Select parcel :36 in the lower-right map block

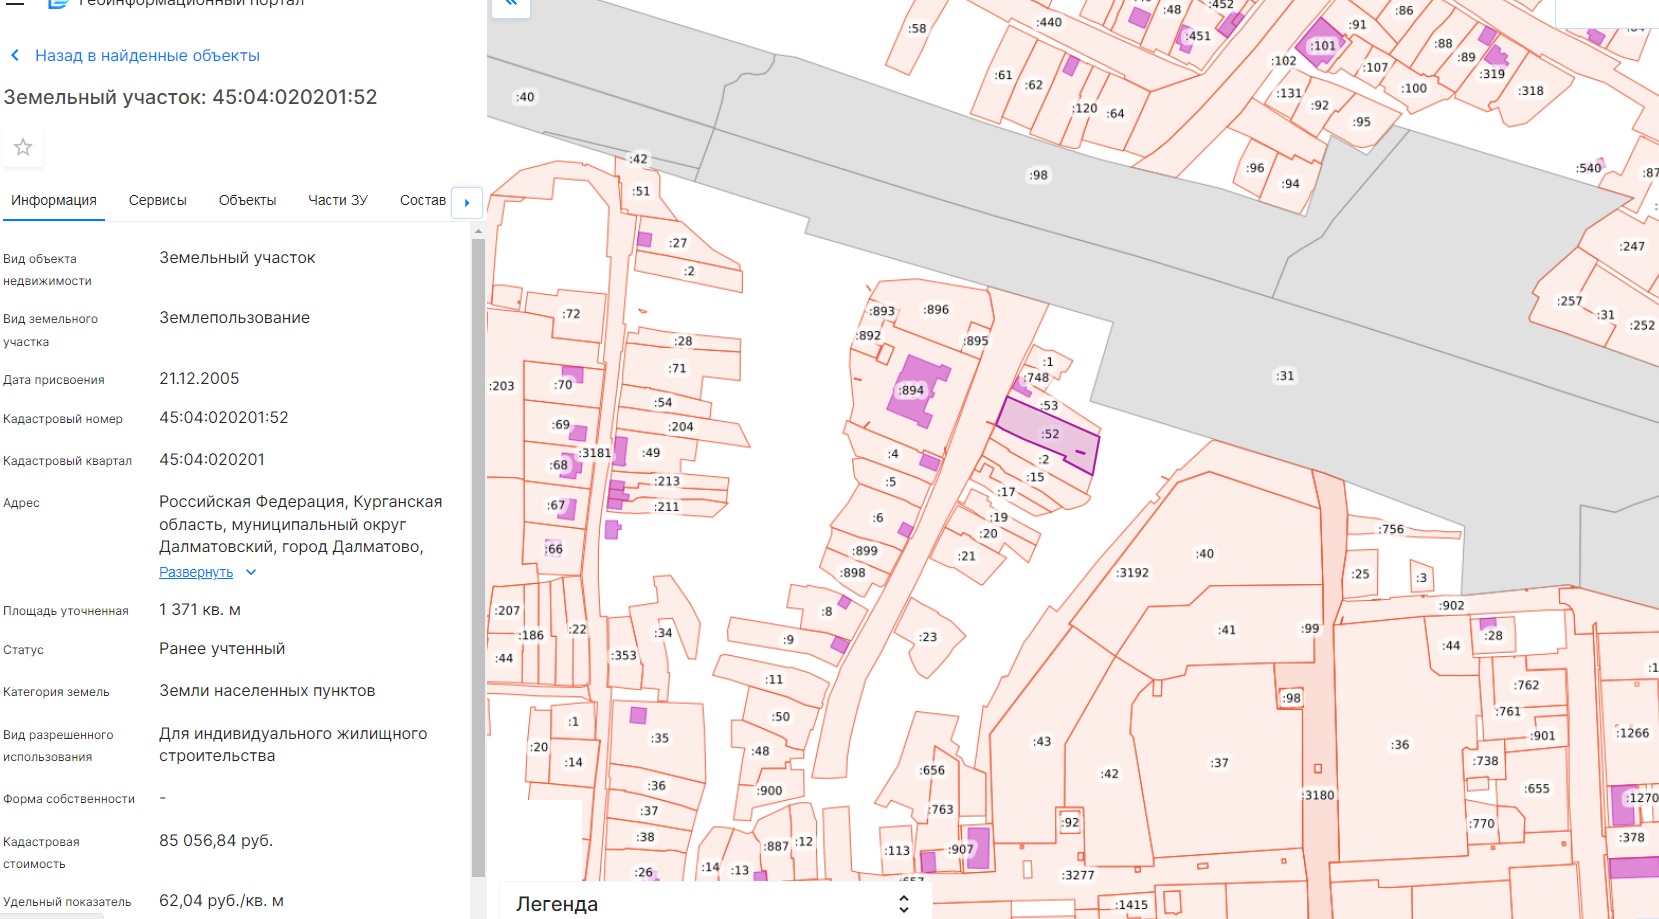(x=1400, y=745)
